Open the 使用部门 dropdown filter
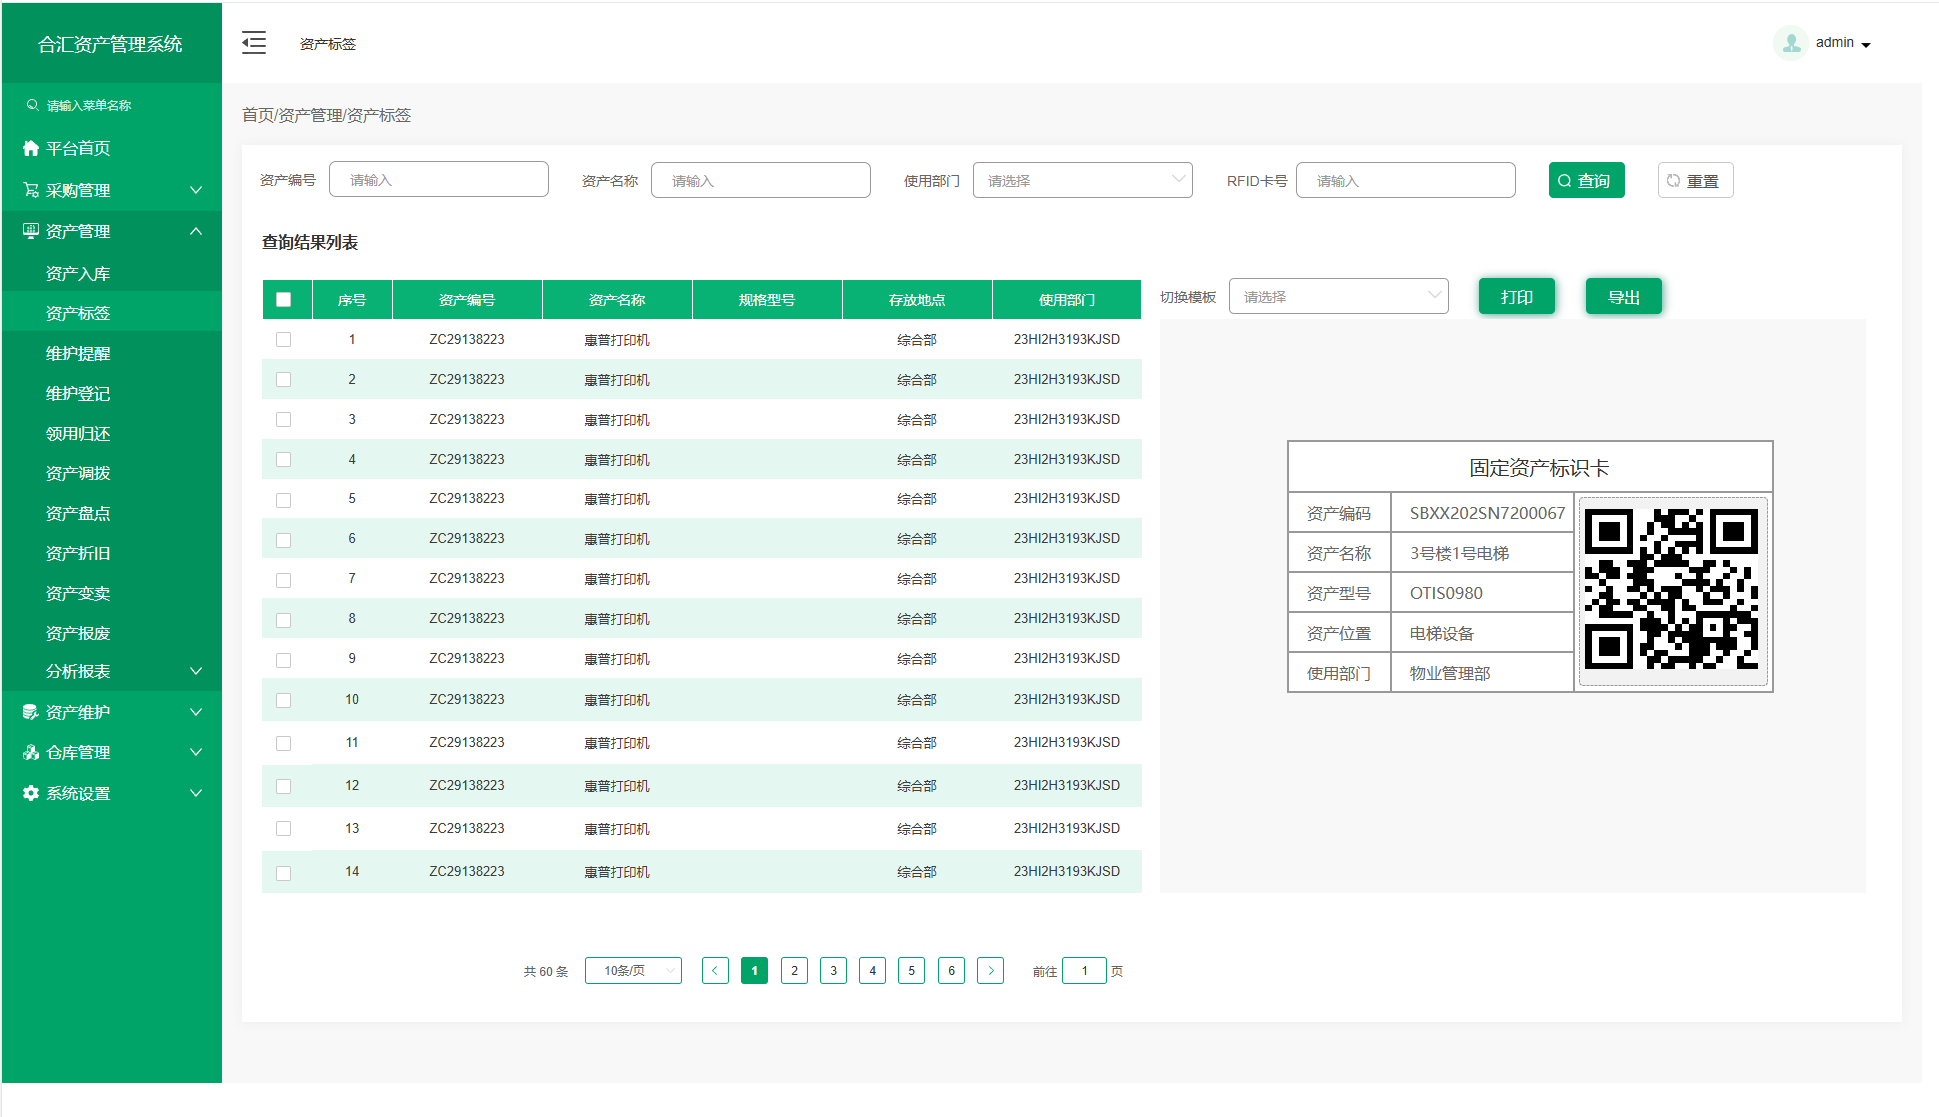Screen dimensions: 1939x1117 coord(1082,181)
